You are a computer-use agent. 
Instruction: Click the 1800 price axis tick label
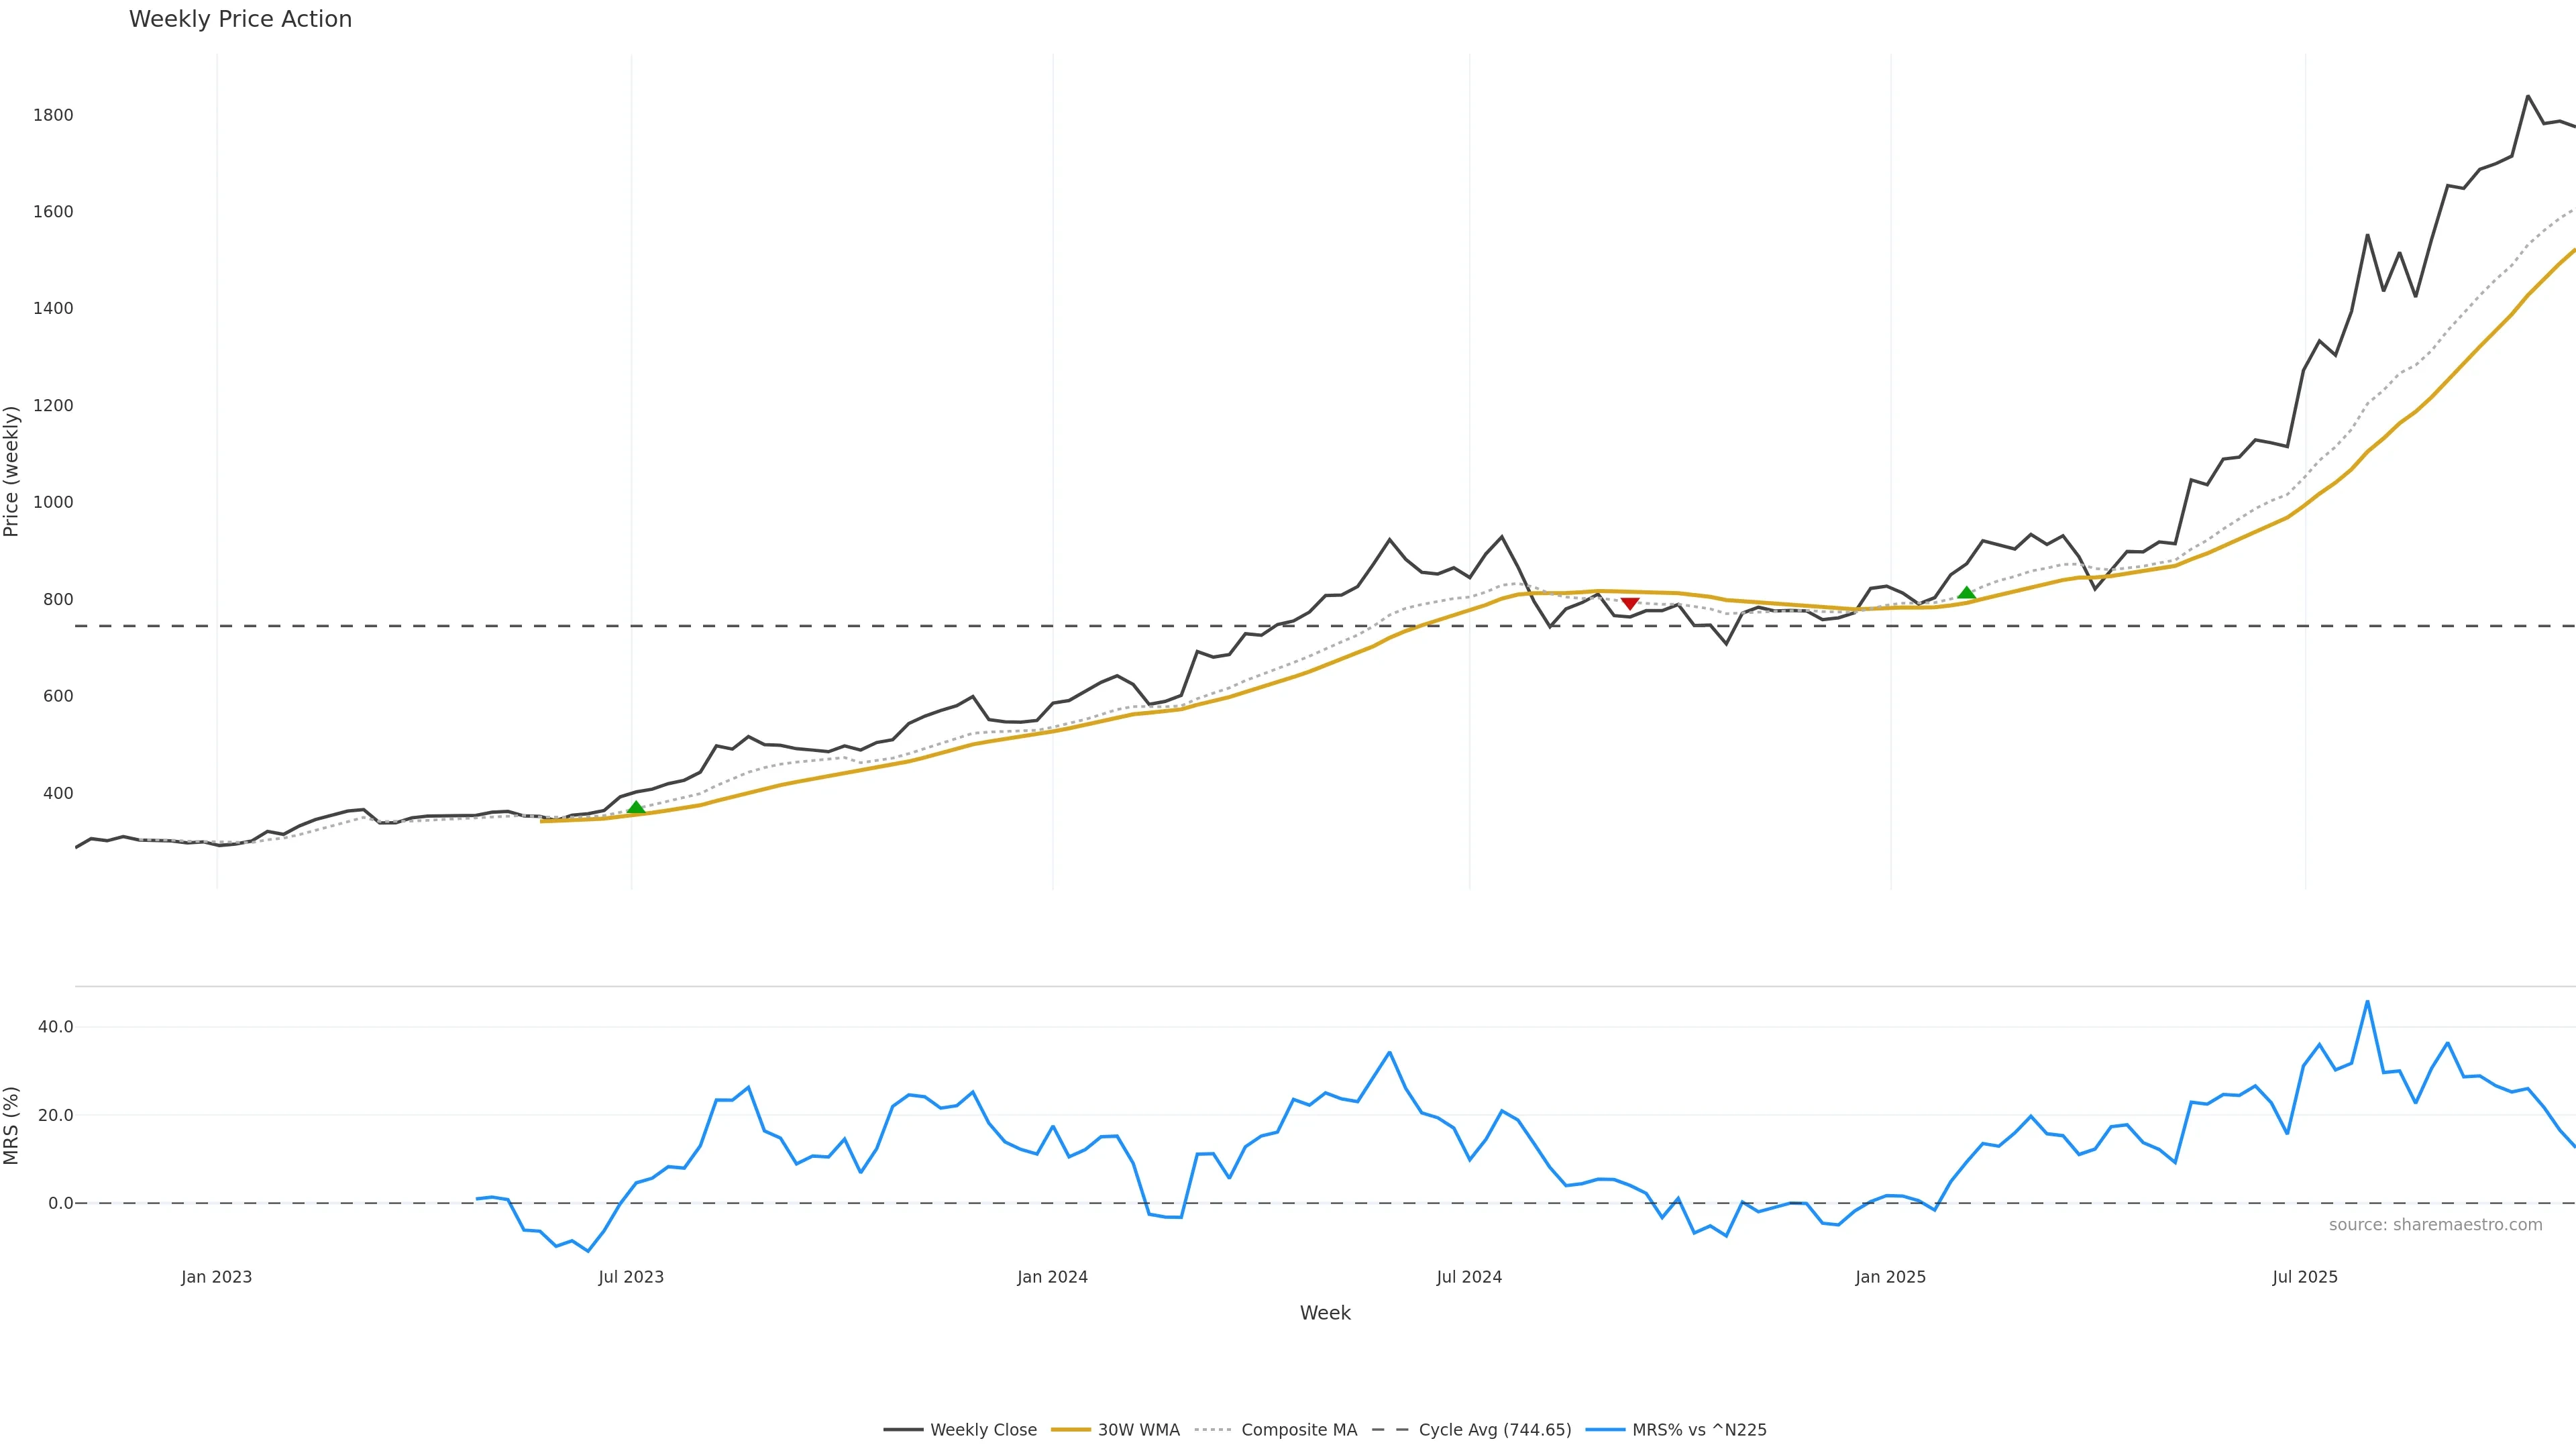pos(53,115)
